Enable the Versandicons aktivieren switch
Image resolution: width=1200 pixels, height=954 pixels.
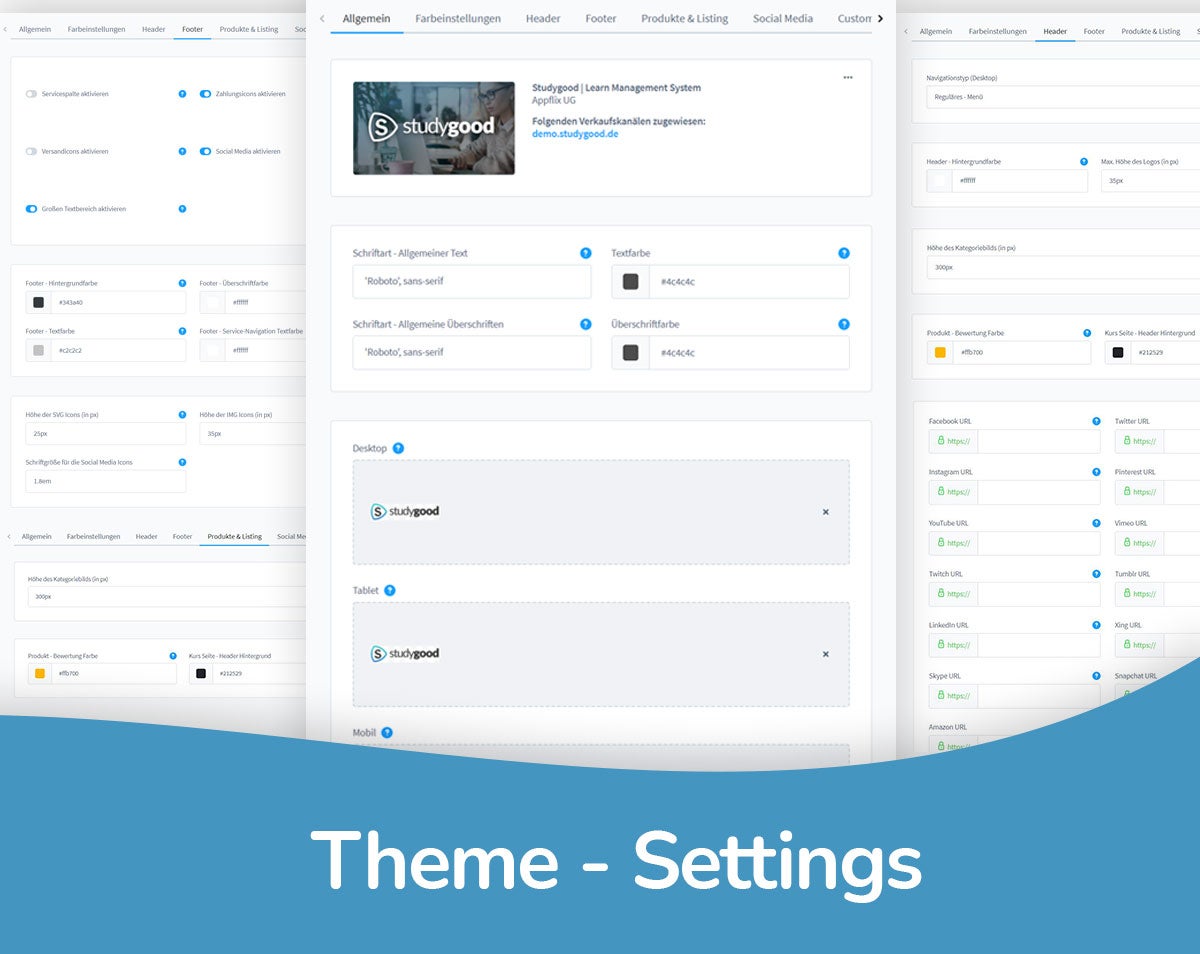coord(31,151)
